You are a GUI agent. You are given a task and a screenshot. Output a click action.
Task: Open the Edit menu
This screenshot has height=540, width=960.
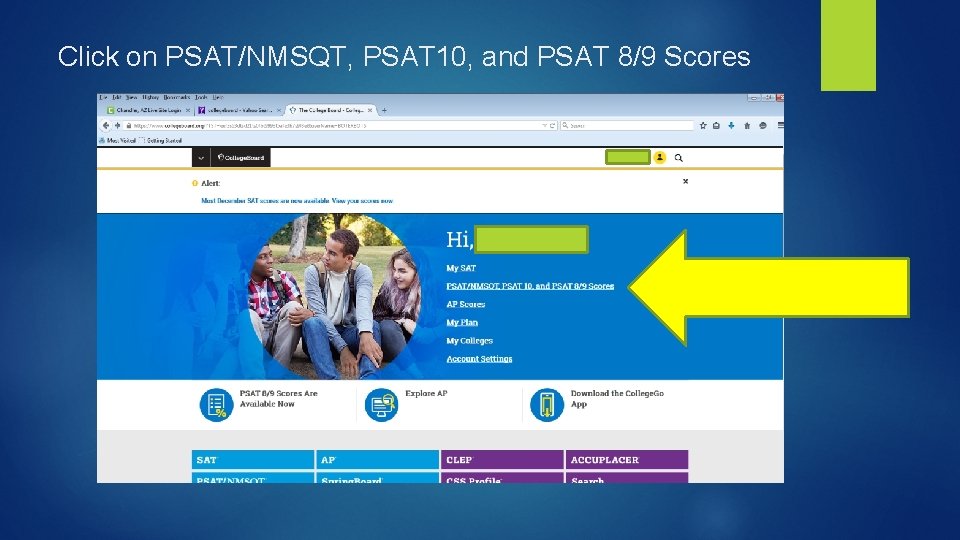(116, 97)
